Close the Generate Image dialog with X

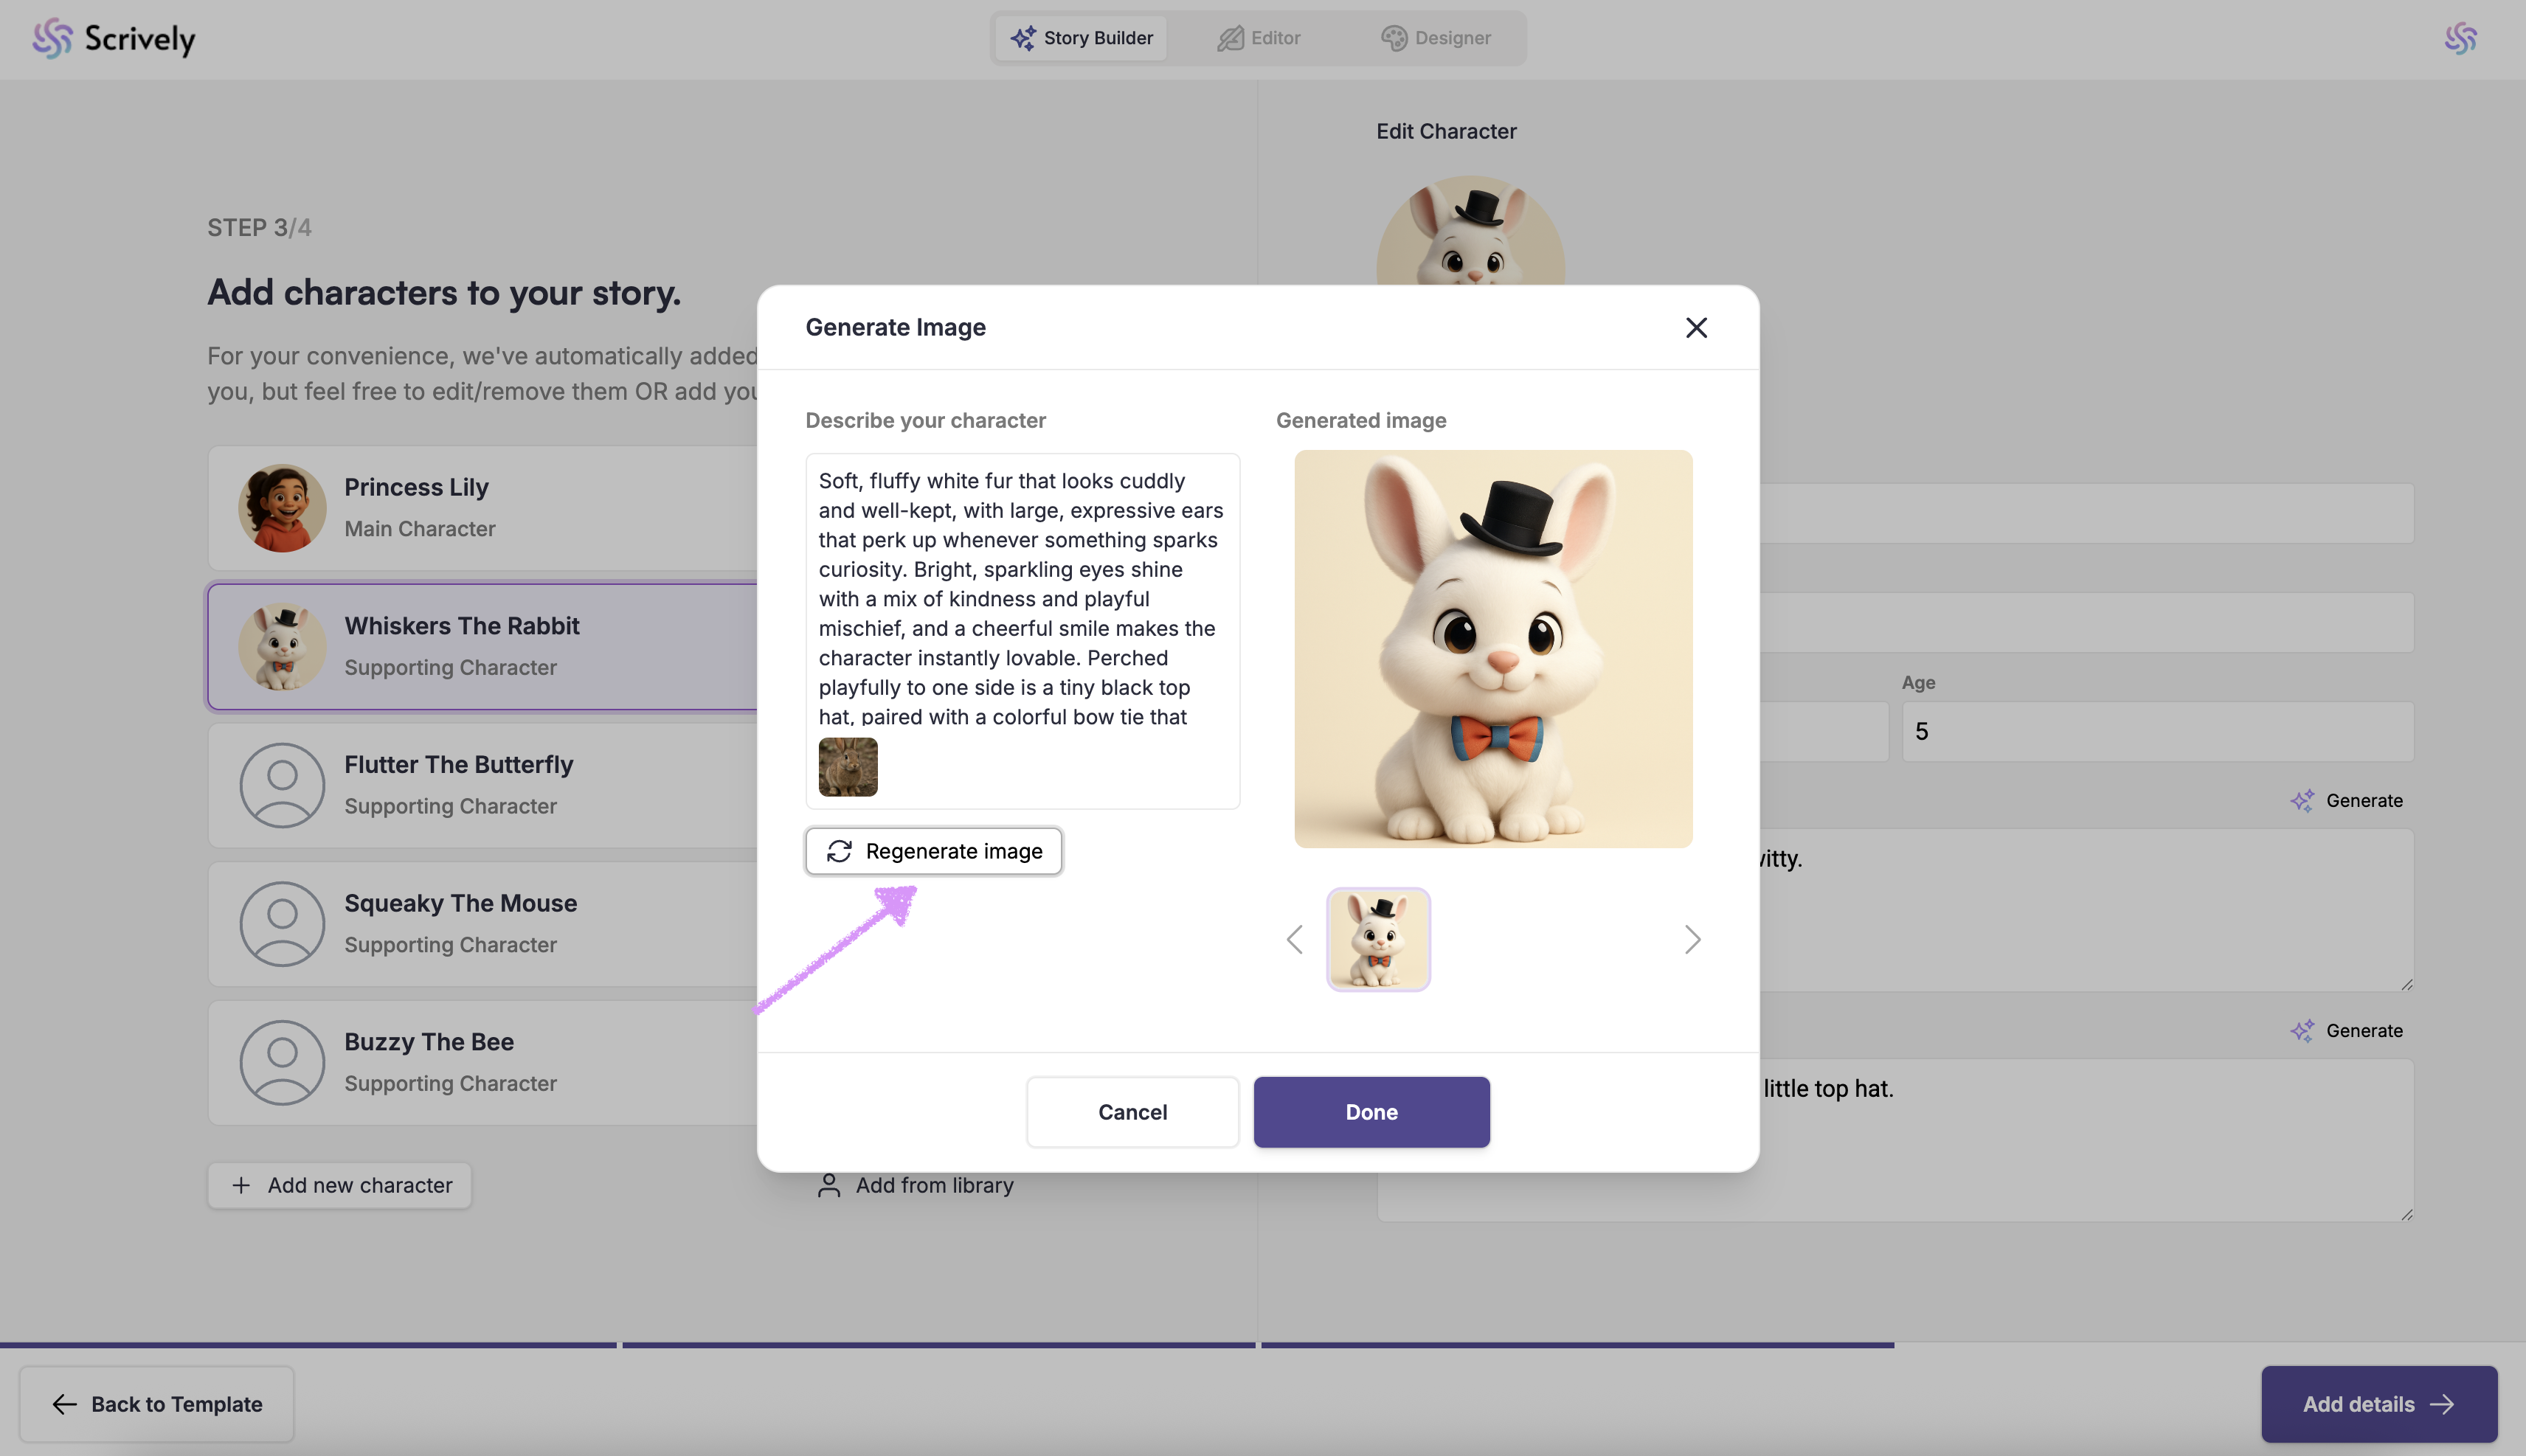click(1695, 328)
